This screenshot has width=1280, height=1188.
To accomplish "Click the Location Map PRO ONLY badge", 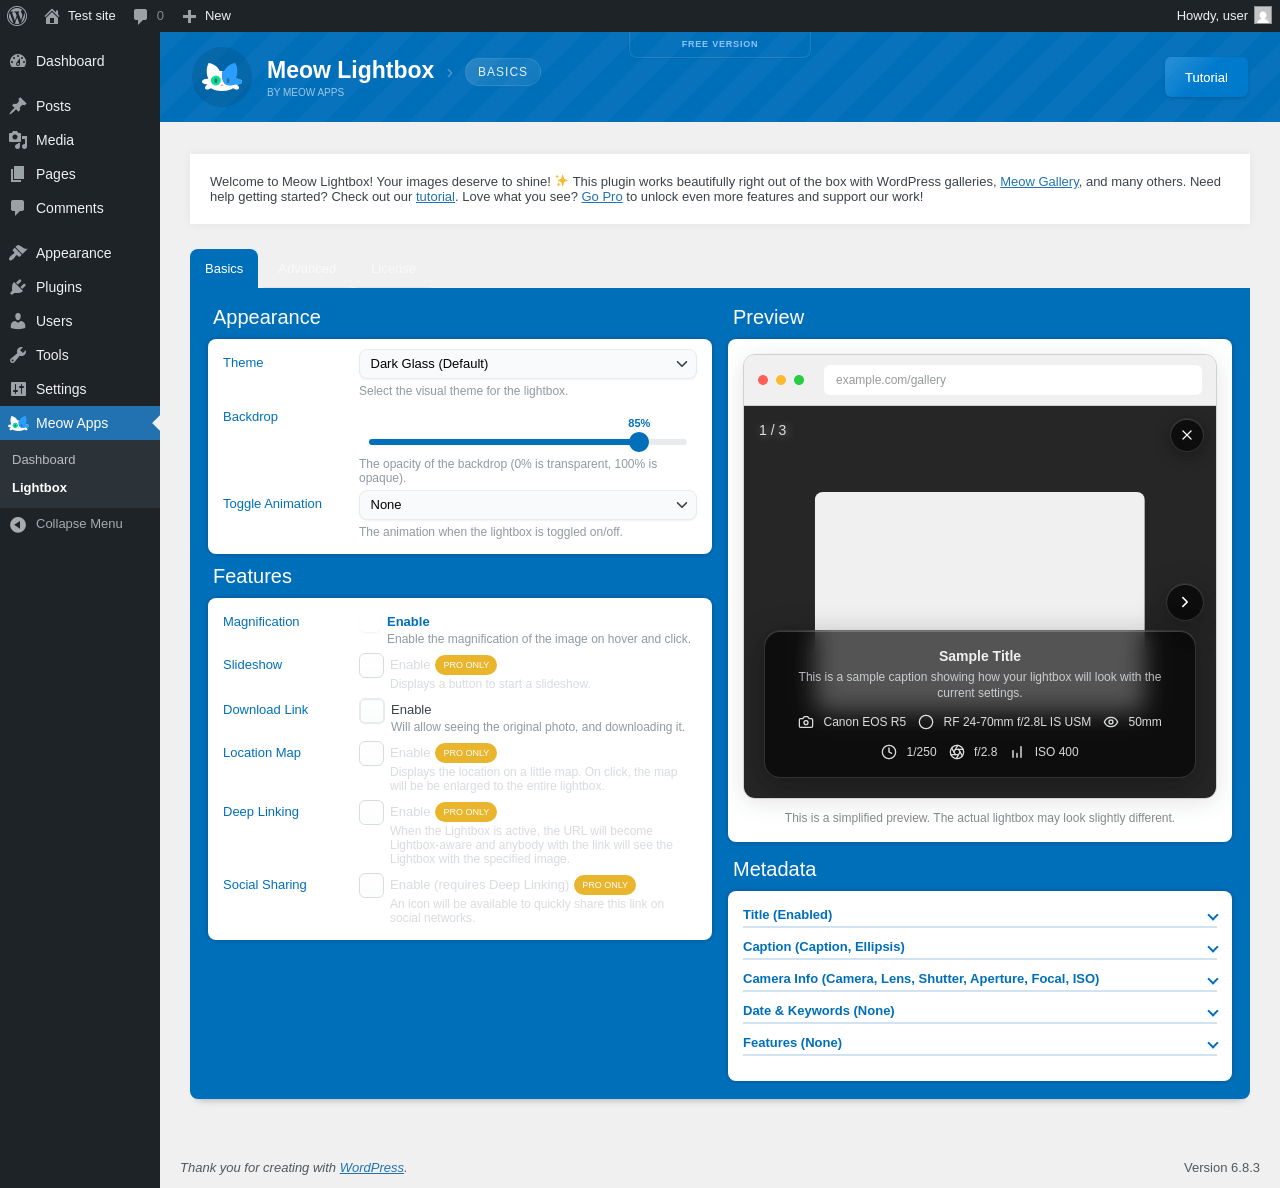I will pos(466,753).
